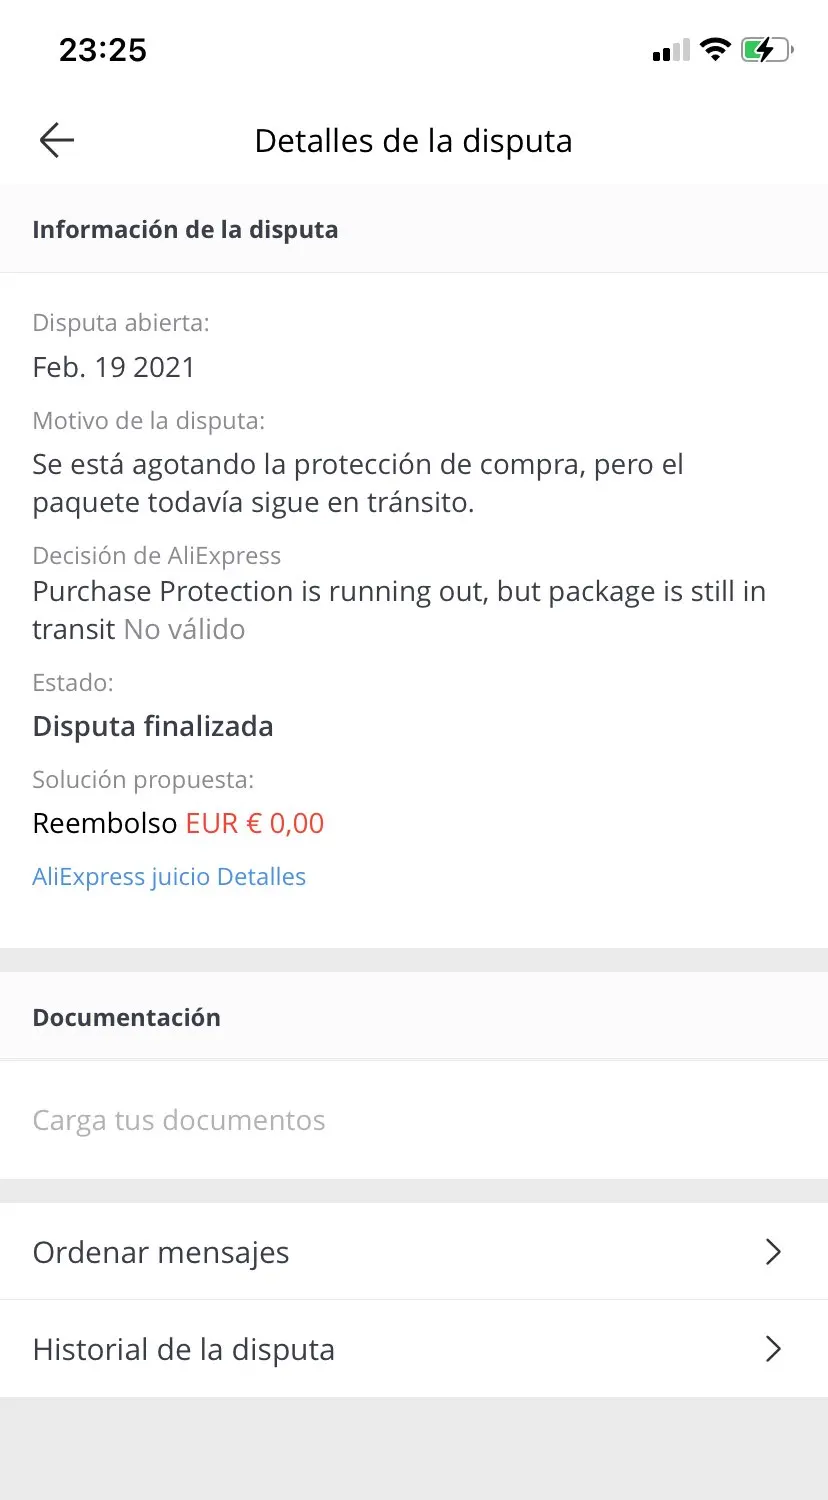Tap Carga tus documentos upload field
This screenshot has width=828, height=1500.
[179, 1120]
